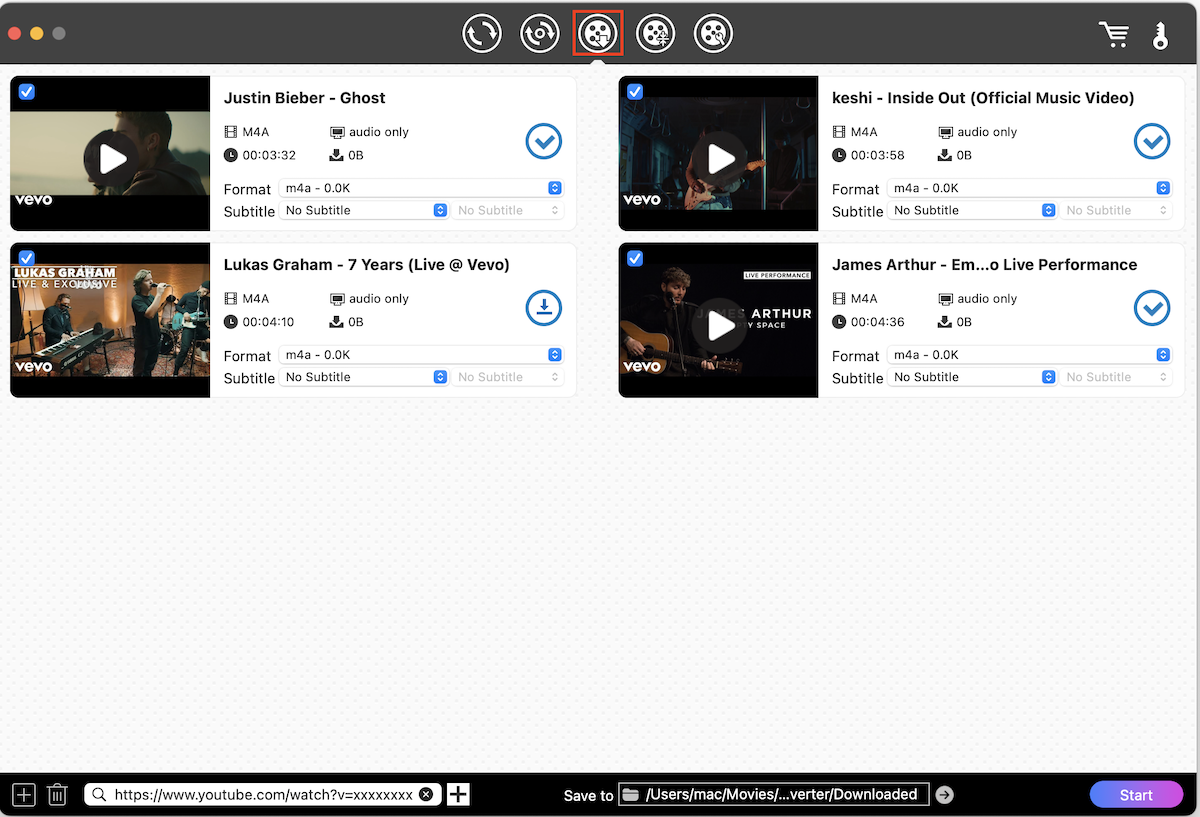Click plus button beside URL field

(x=458, y=795)
